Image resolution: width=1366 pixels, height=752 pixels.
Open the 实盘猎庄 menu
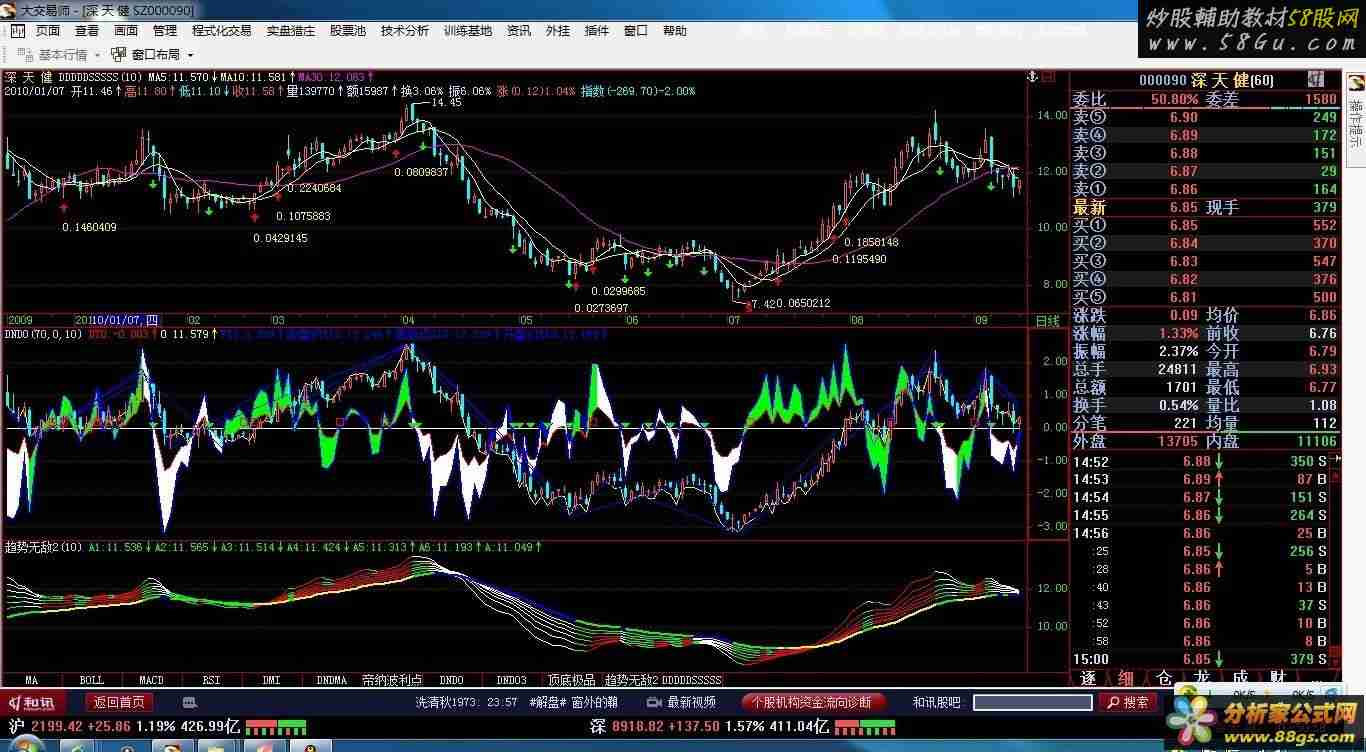pyautogui.click(x=291, y=31)
